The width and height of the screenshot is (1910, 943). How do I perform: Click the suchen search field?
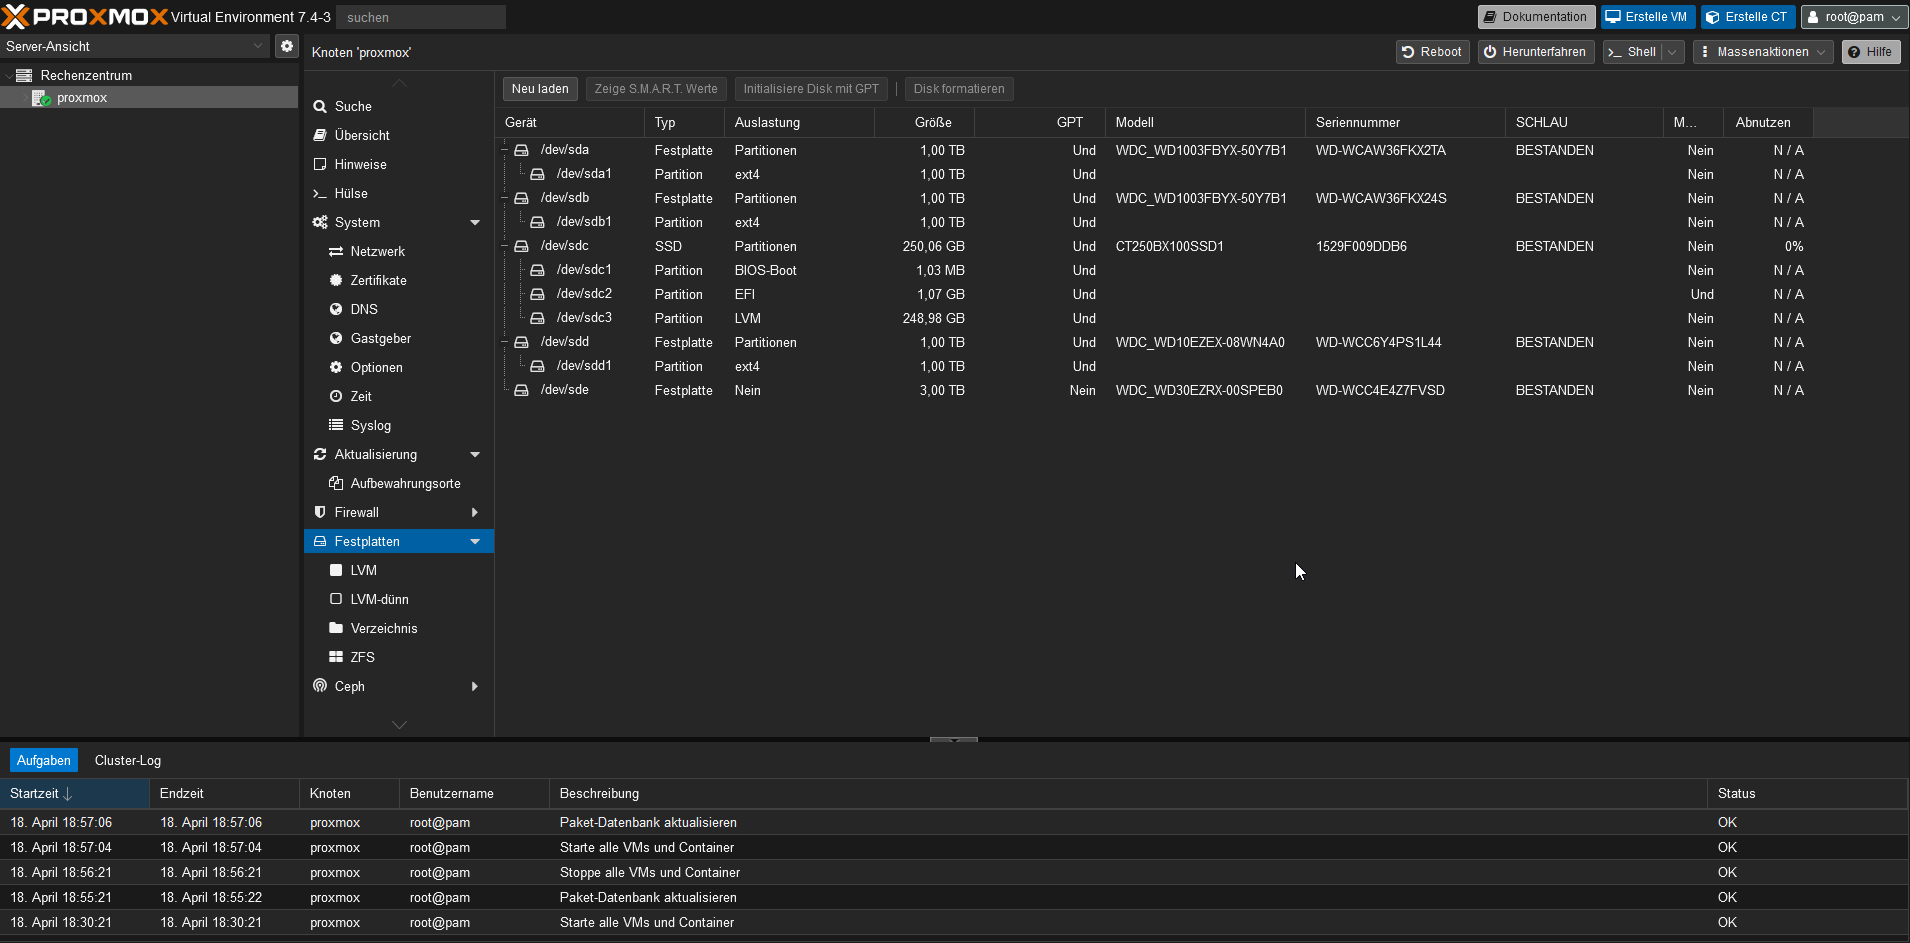pos(421,17)
